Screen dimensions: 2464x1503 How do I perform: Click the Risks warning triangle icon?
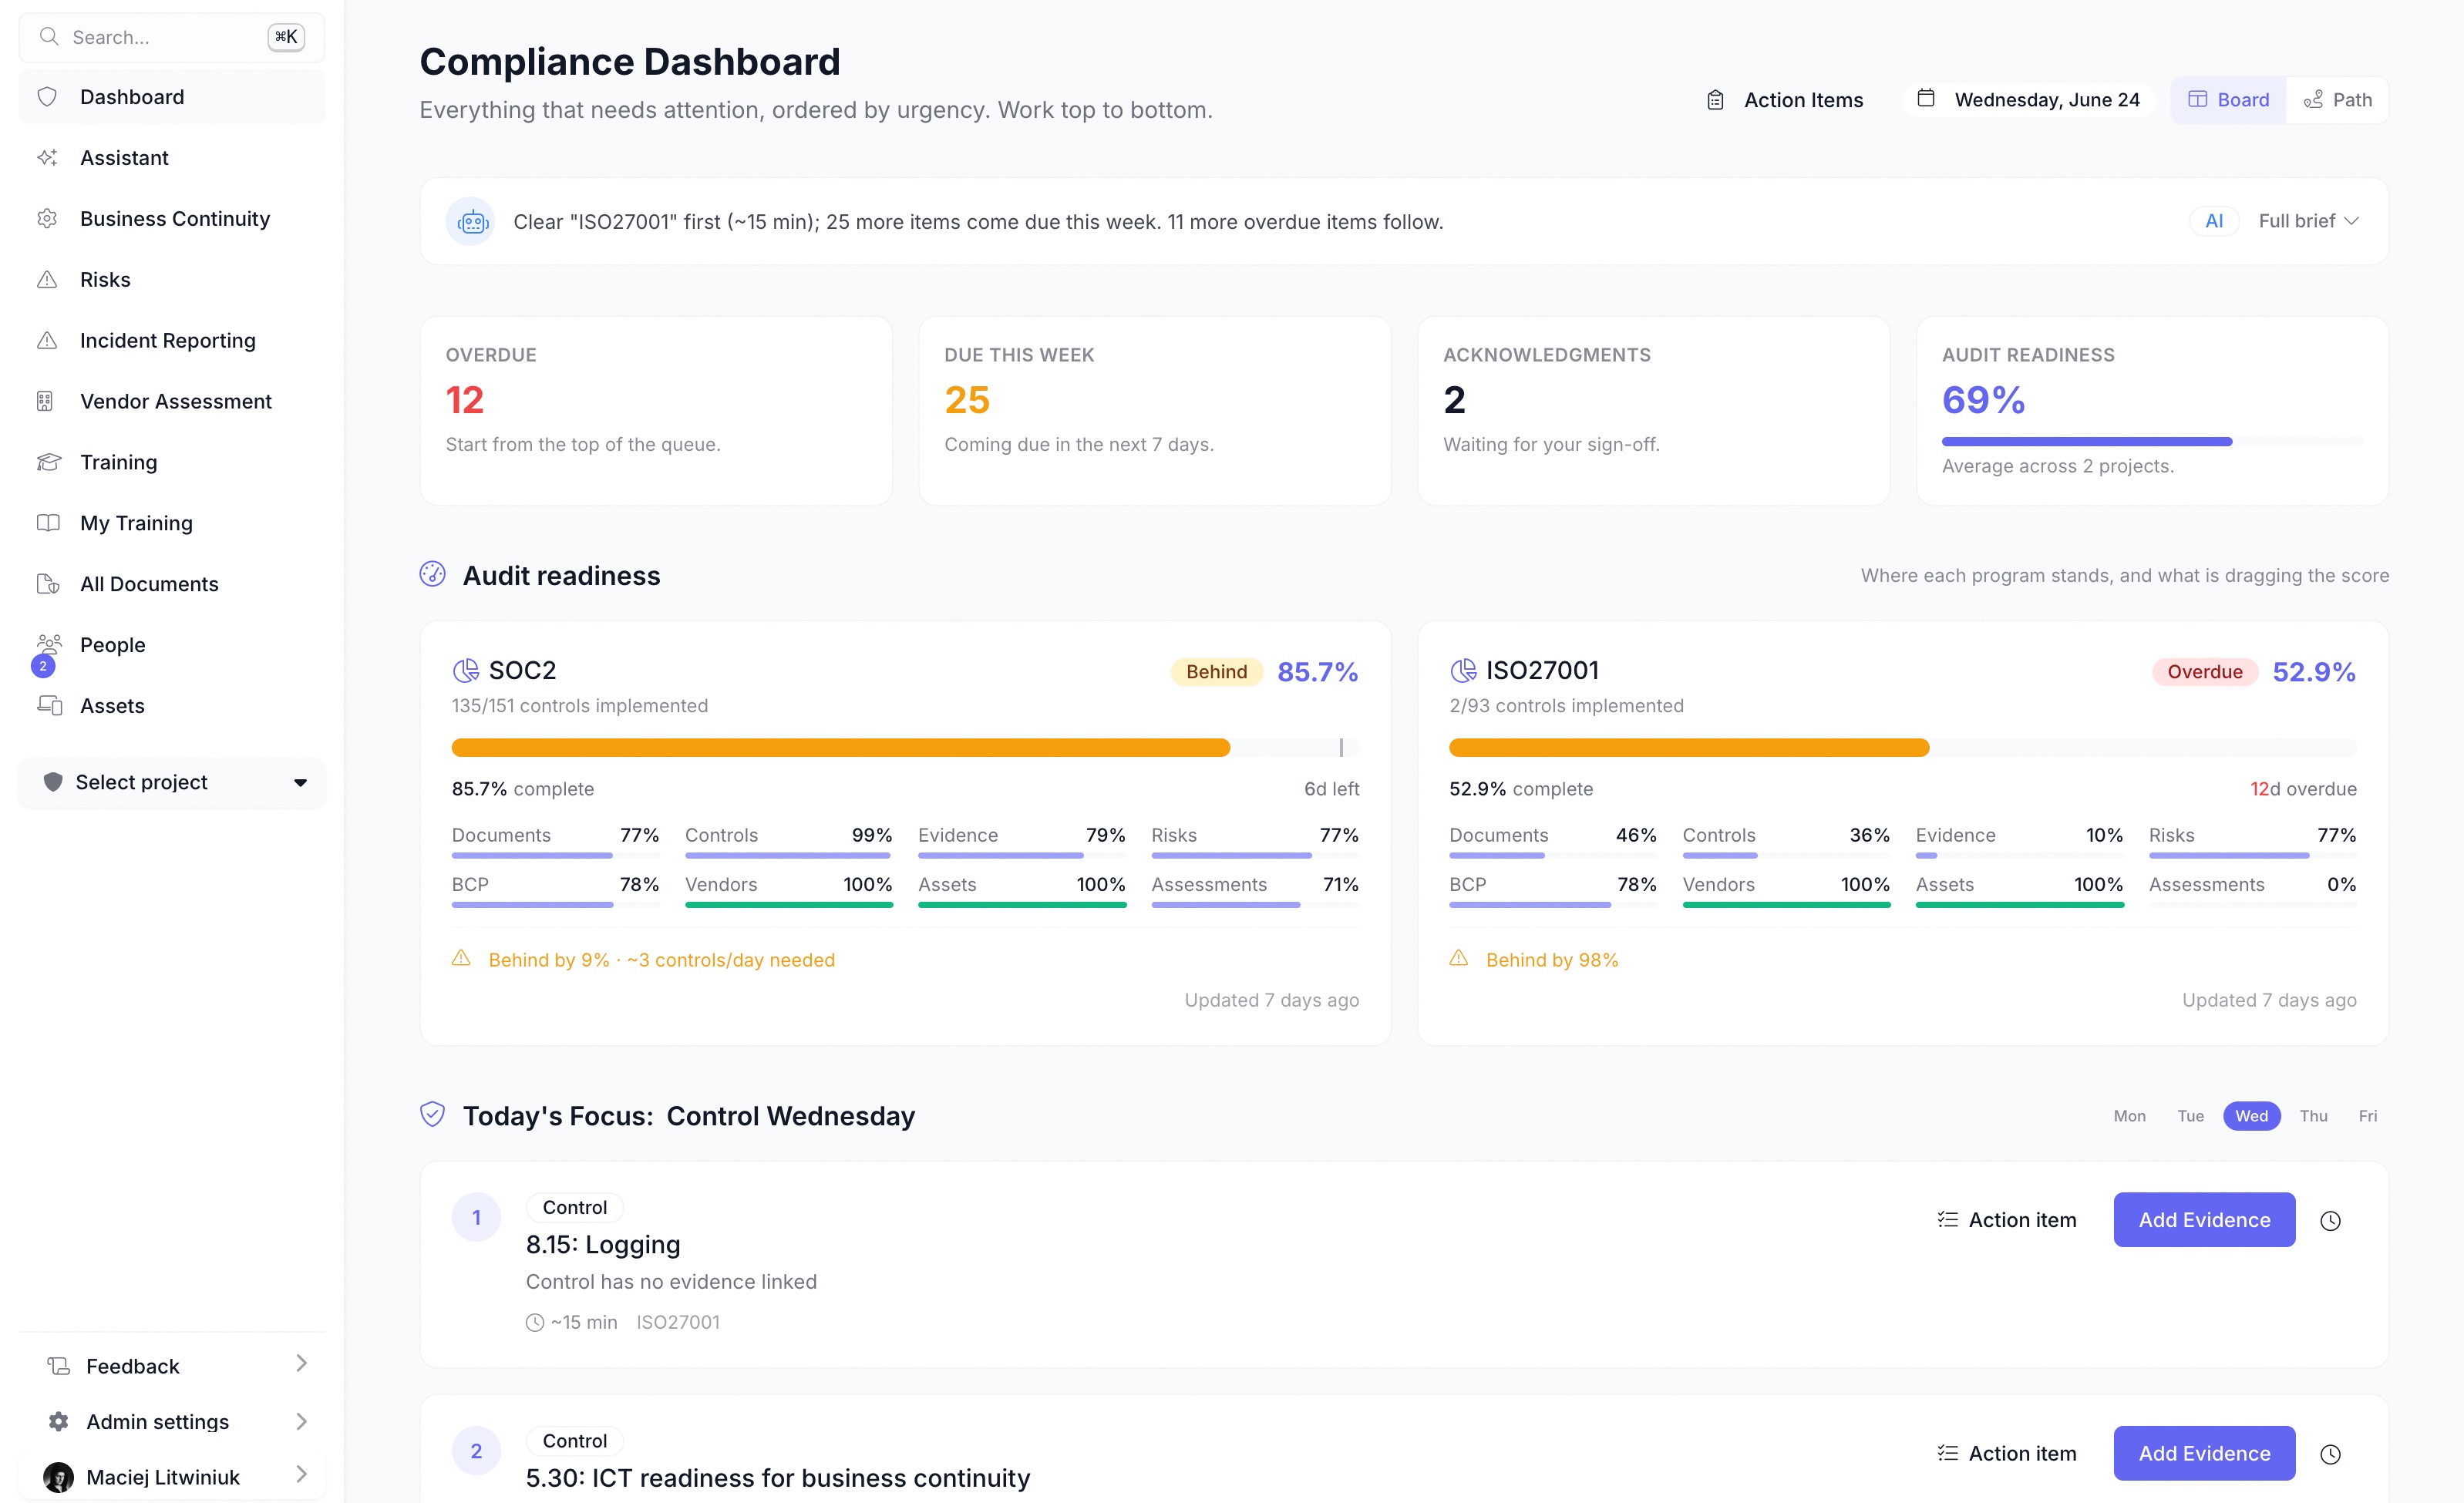coord(47,280)
